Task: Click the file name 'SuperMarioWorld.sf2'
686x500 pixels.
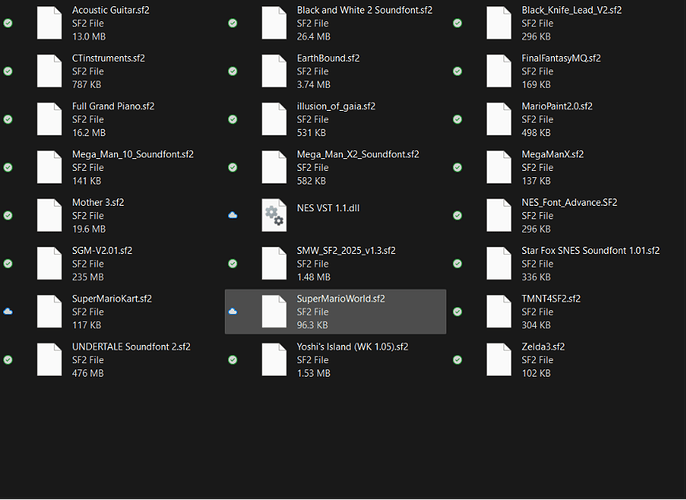Action: tap(341, 299)
